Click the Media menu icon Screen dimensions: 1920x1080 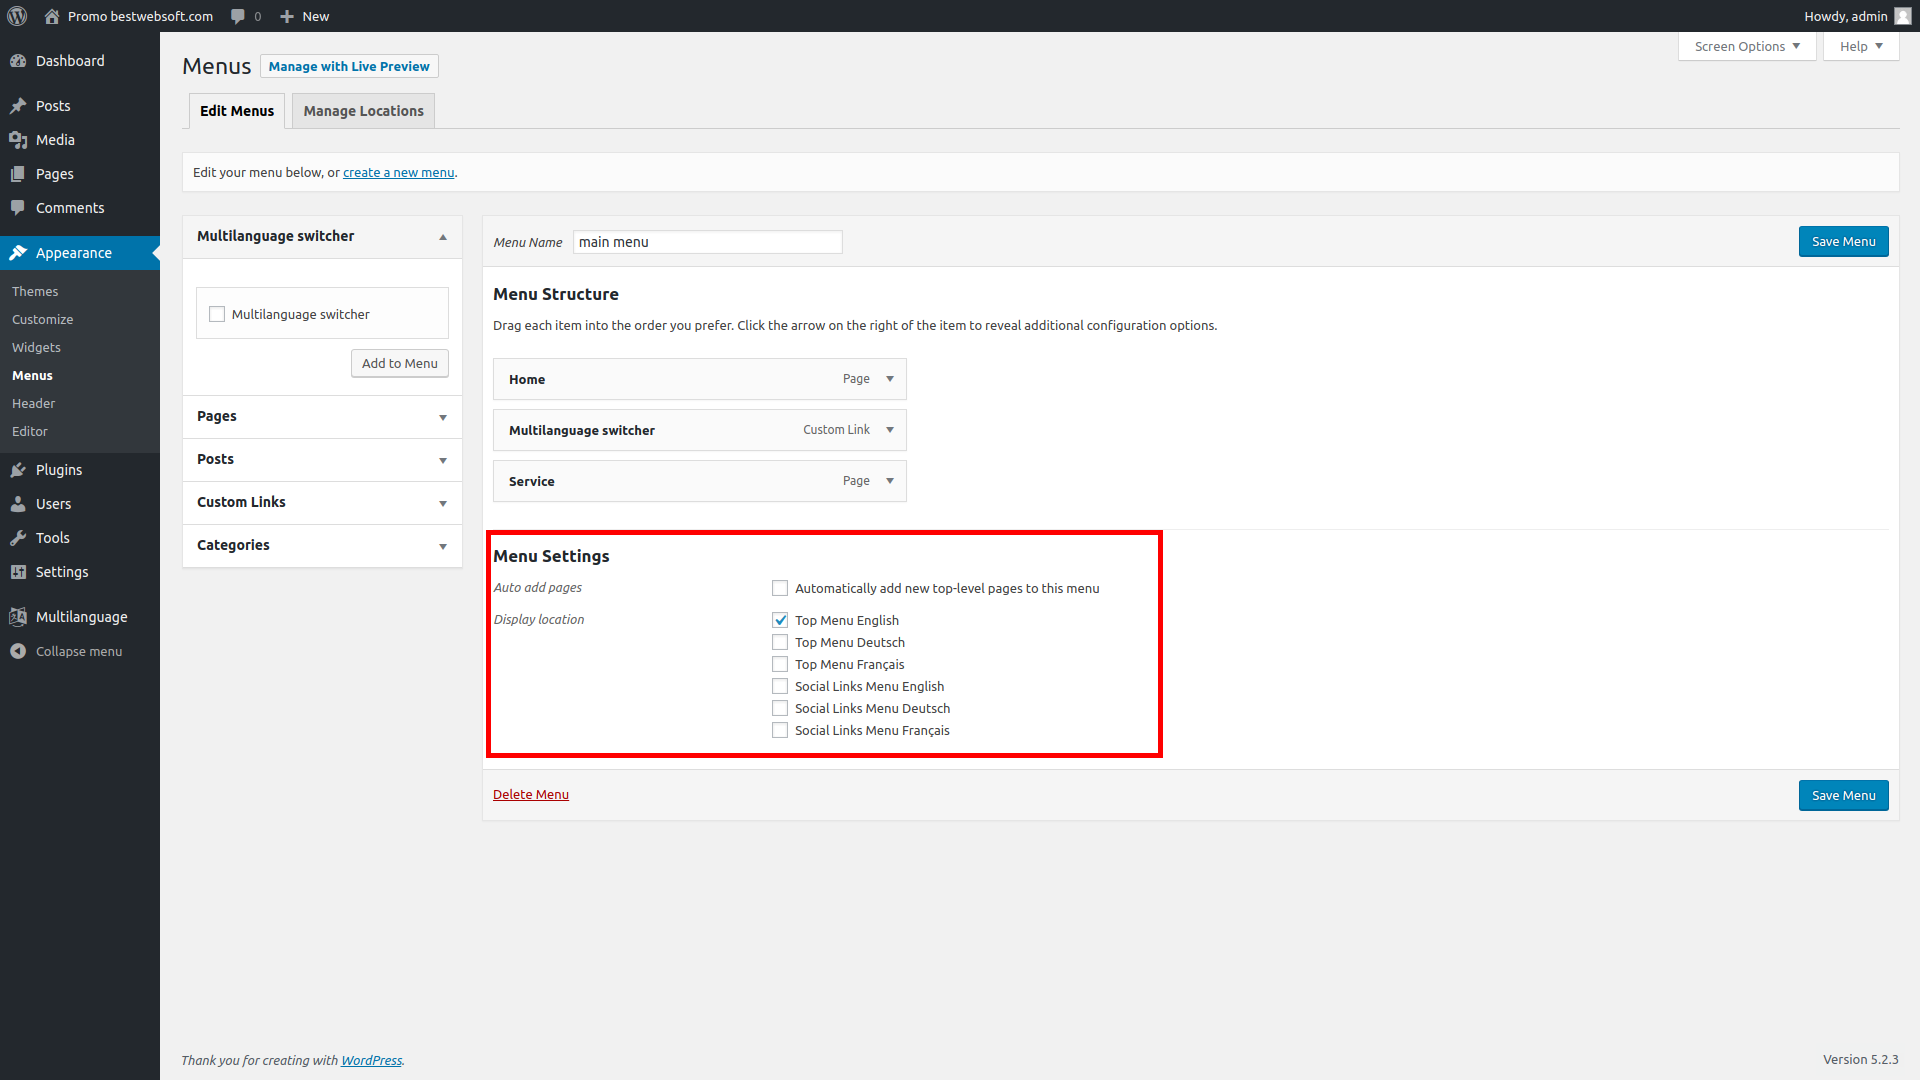pos(20,140)
